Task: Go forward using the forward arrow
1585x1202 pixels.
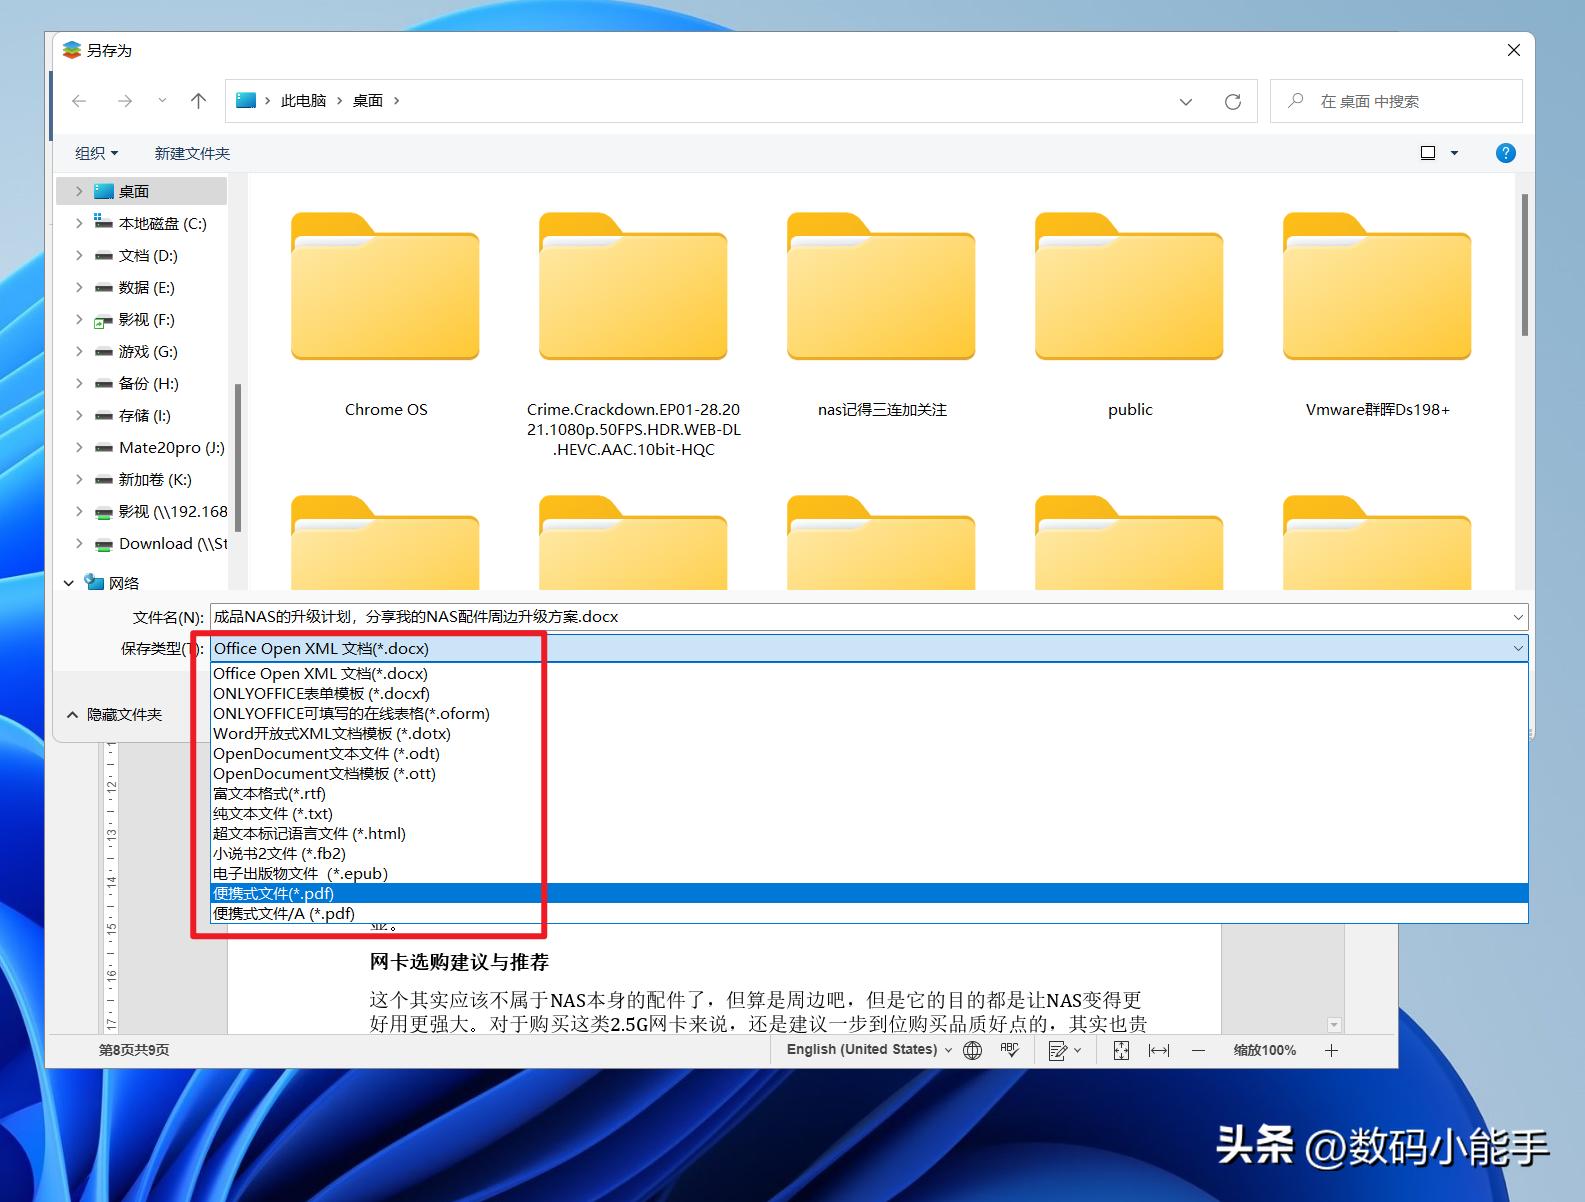Action: tap(125, 101)
